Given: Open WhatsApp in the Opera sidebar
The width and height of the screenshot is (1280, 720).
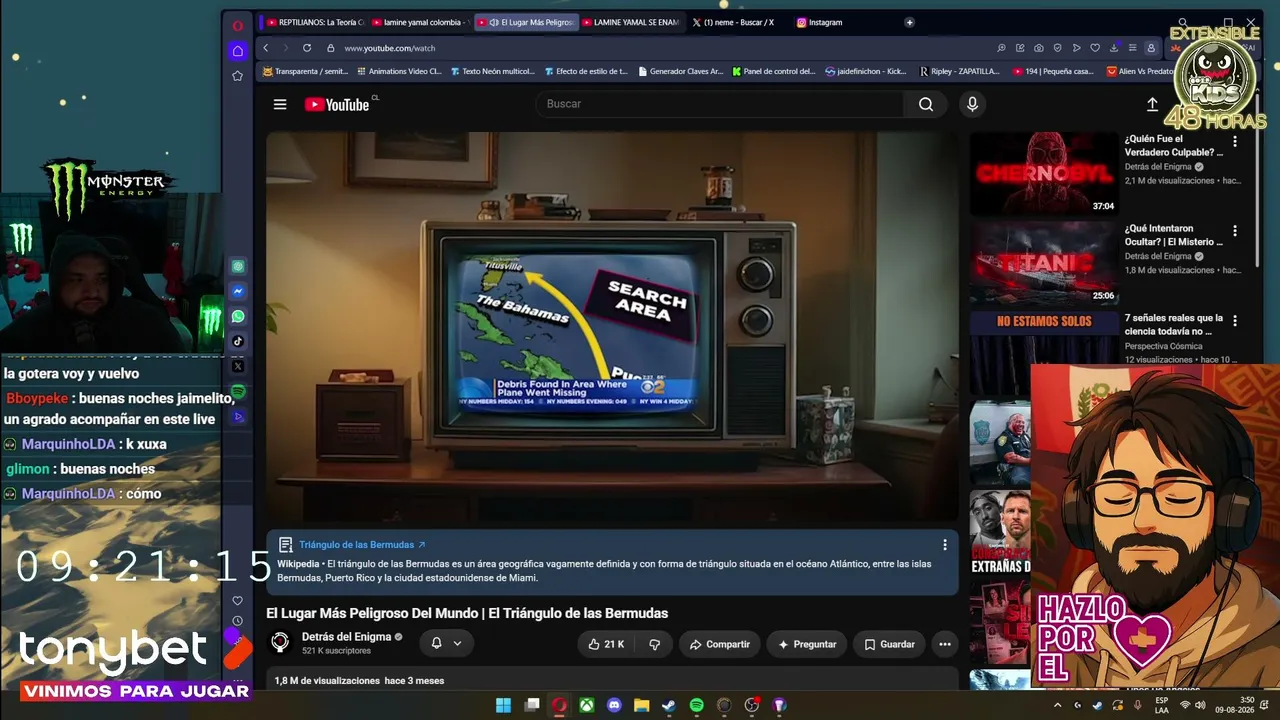Looking at the screenshot, I should pyautogui.click(x=238, y=316).
